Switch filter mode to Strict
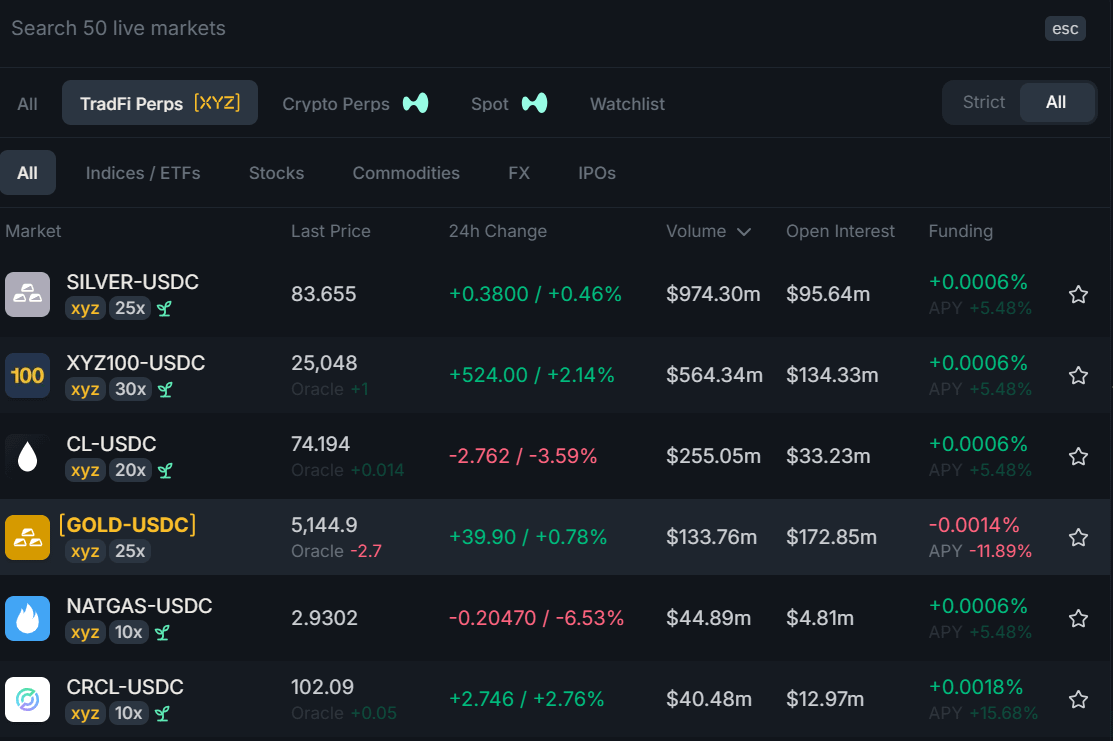 983,102
